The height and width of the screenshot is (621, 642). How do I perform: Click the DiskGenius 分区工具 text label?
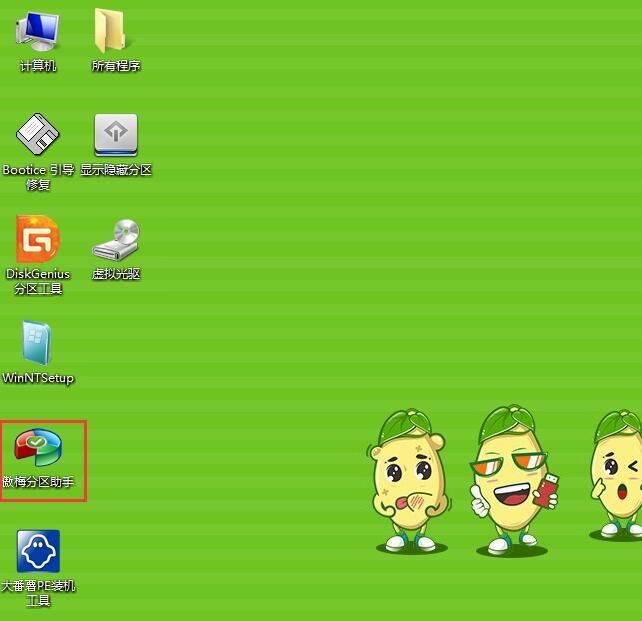point(38,281)
